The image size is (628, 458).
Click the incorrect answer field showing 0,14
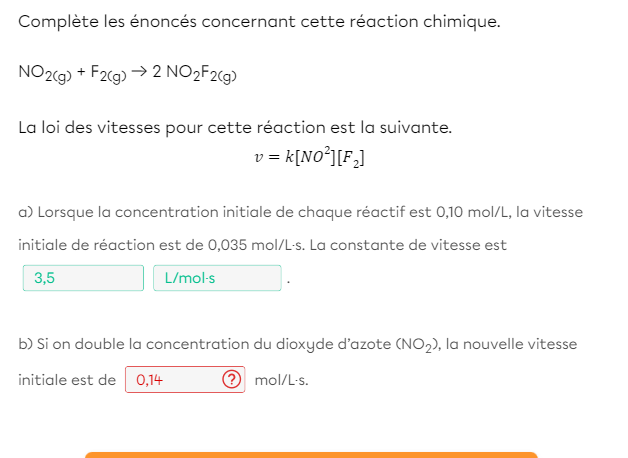click(x=172, y=380)
